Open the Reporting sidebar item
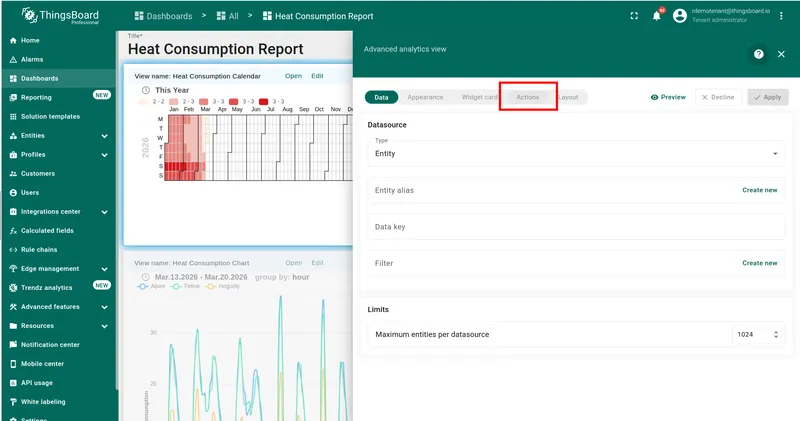This screenshot has height=421, width=800. coord(58,97)
